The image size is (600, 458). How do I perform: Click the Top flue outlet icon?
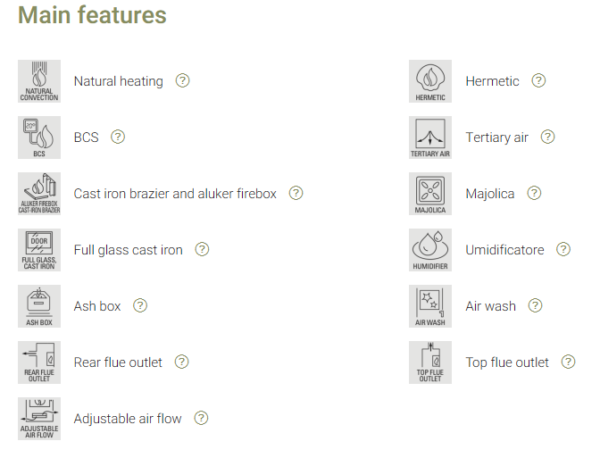coord(431,362)
